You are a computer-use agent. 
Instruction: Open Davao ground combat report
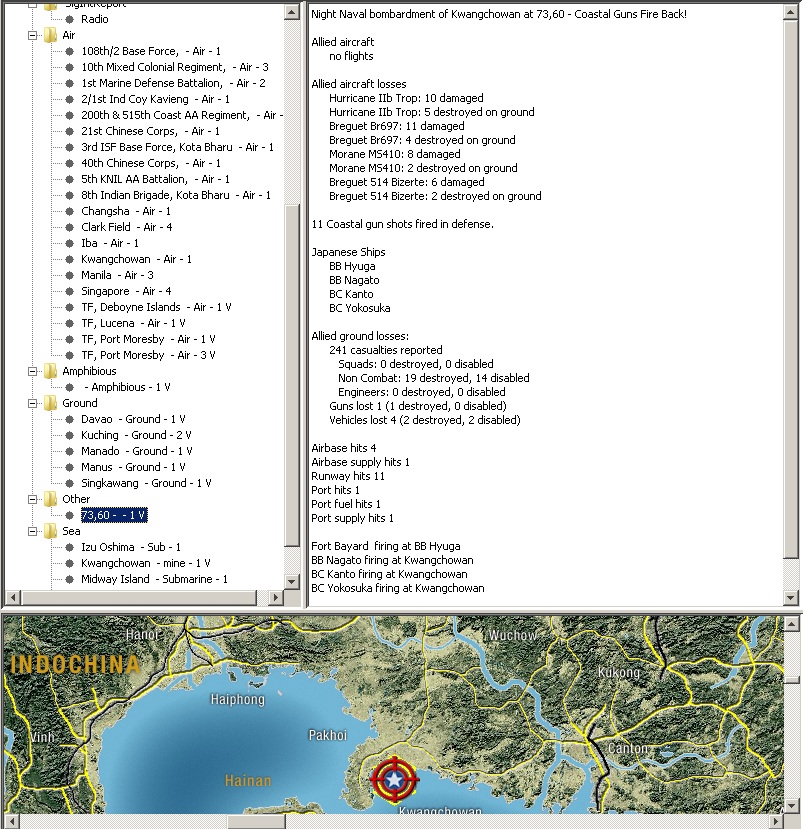133,419
